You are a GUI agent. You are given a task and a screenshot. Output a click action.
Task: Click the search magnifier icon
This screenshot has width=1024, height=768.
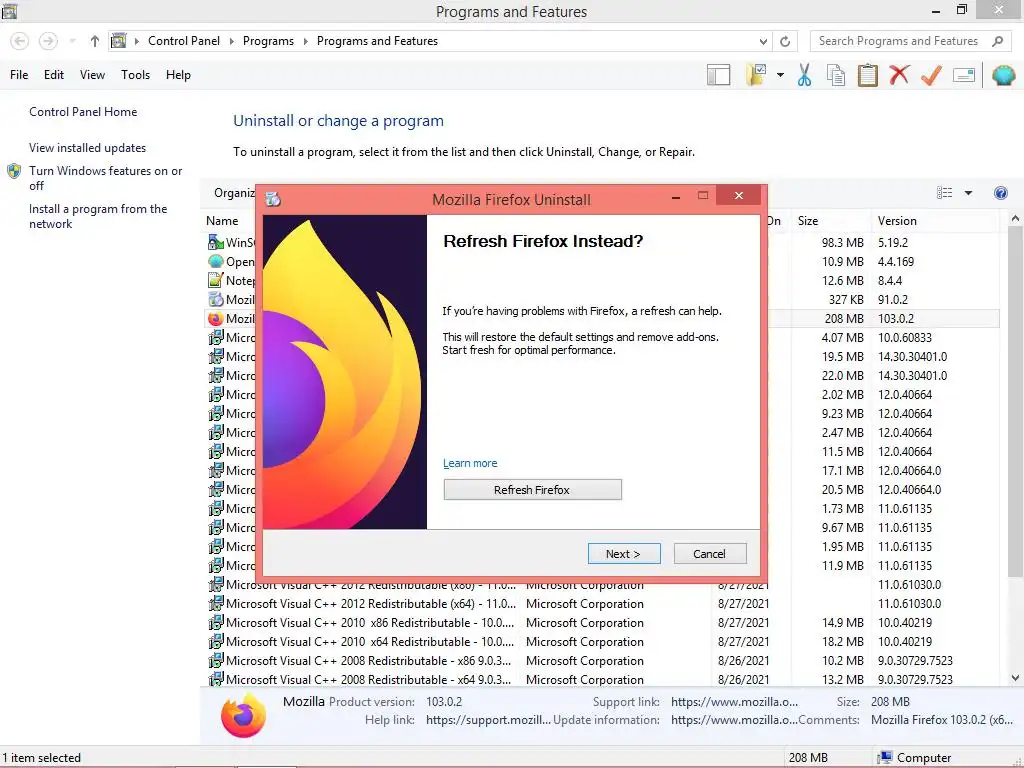coord(997,41)
